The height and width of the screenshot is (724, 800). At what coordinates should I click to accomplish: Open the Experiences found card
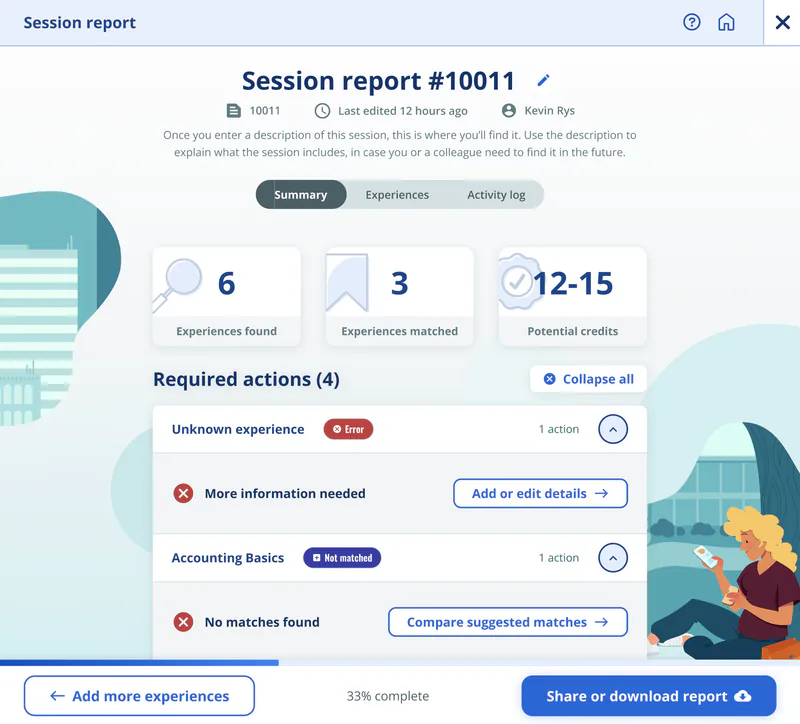click(x=227, y=297)
